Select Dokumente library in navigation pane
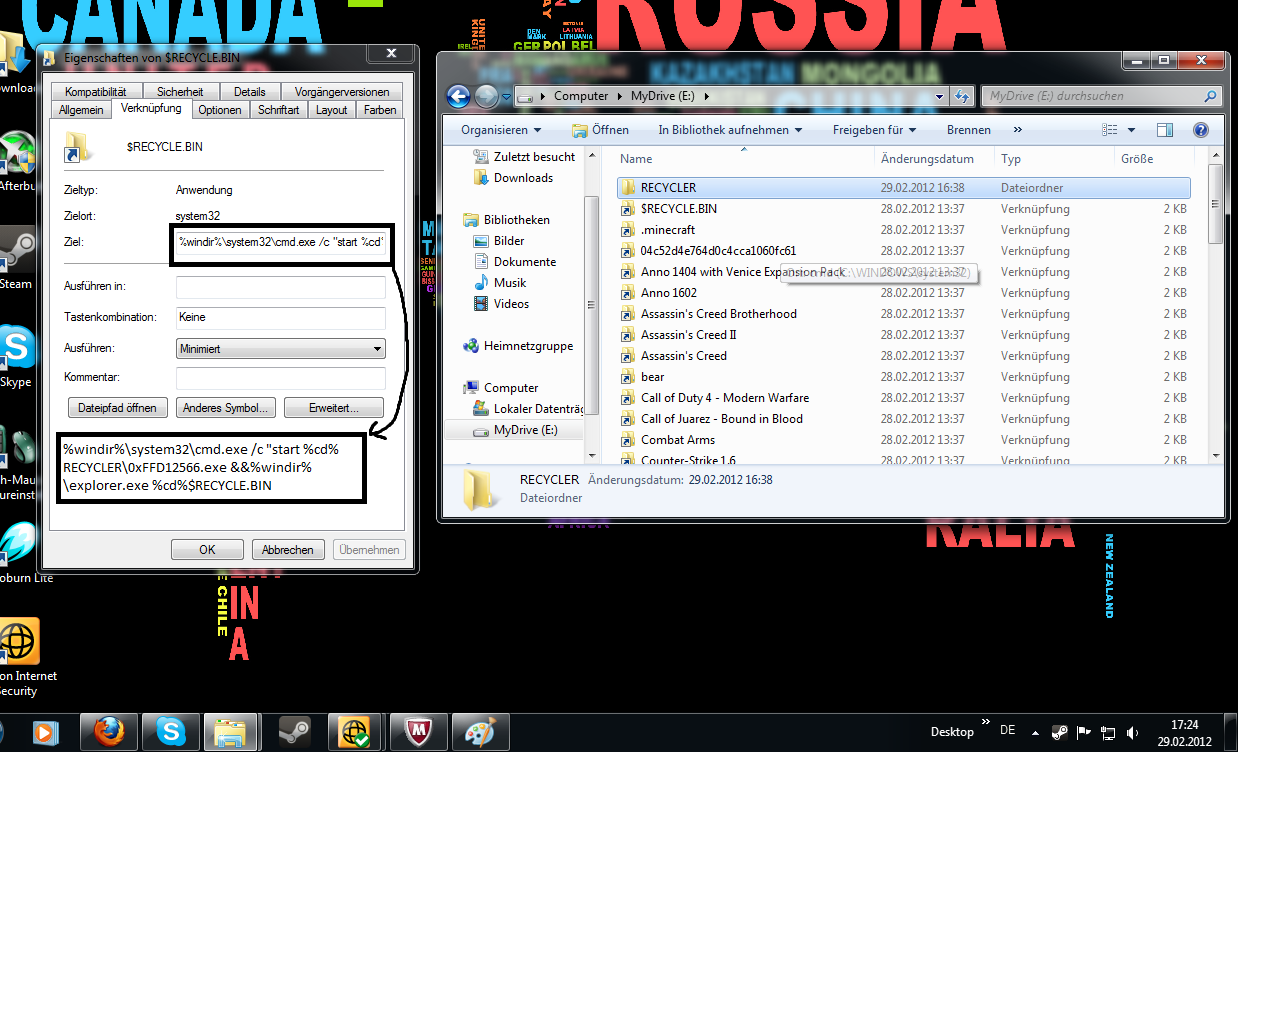The width and height of the screenshot is (1280, 1024). click(x=525, y=262)
